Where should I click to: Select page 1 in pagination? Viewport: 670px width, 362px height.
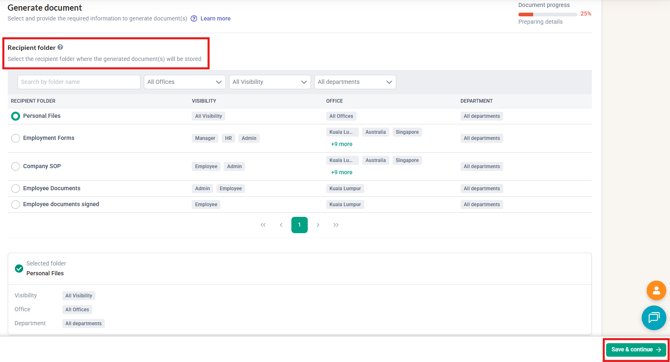click(300, 225)
